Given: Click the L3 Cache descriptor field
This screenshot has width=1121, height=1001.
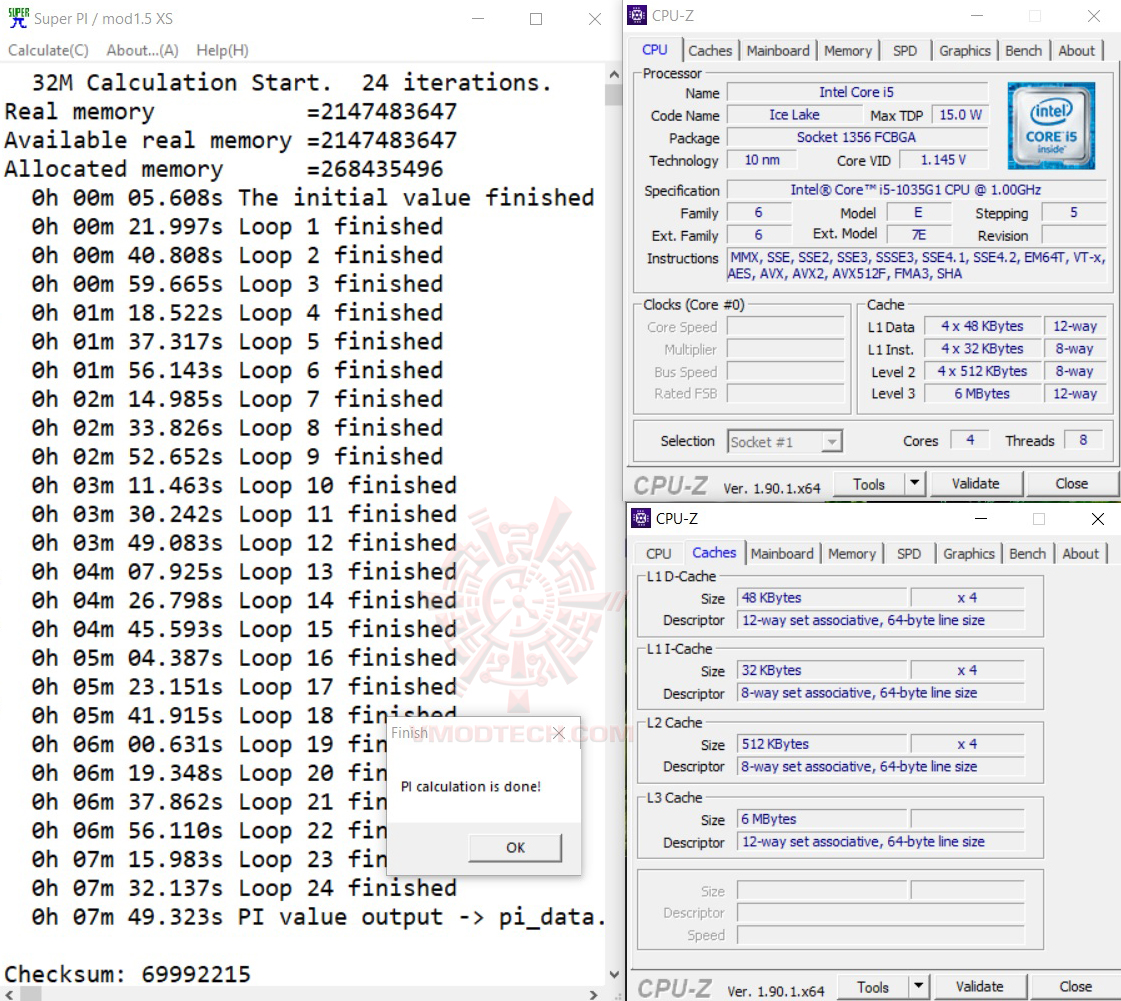Looking at the screenshot, I should [x=880, y=842].
